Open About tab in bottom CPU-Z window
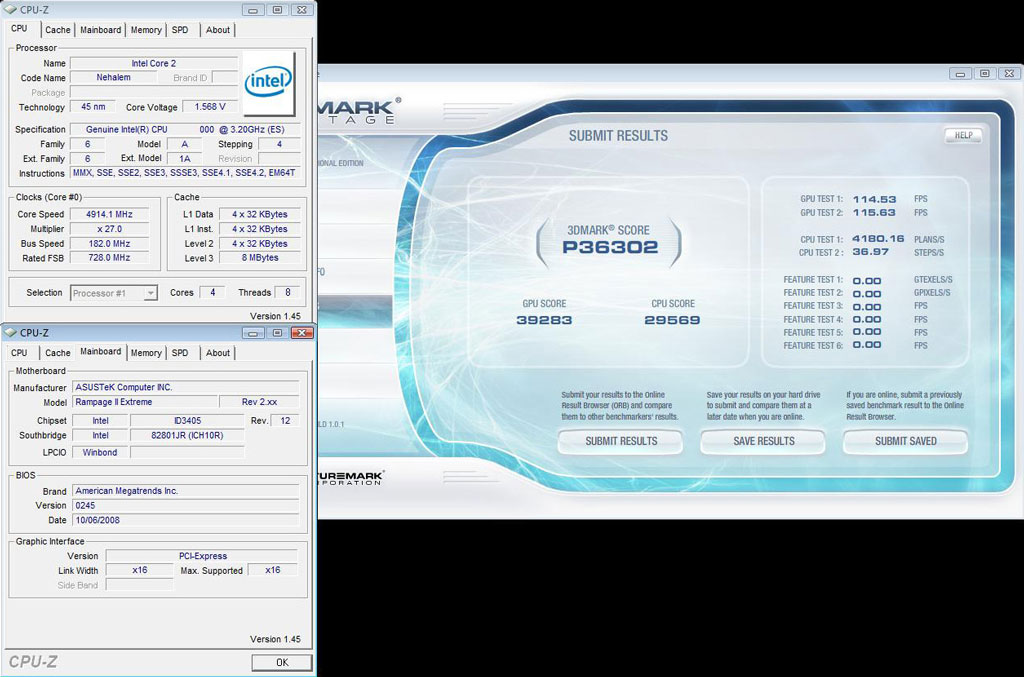The image size is (1024, 677). pos(217,353)
